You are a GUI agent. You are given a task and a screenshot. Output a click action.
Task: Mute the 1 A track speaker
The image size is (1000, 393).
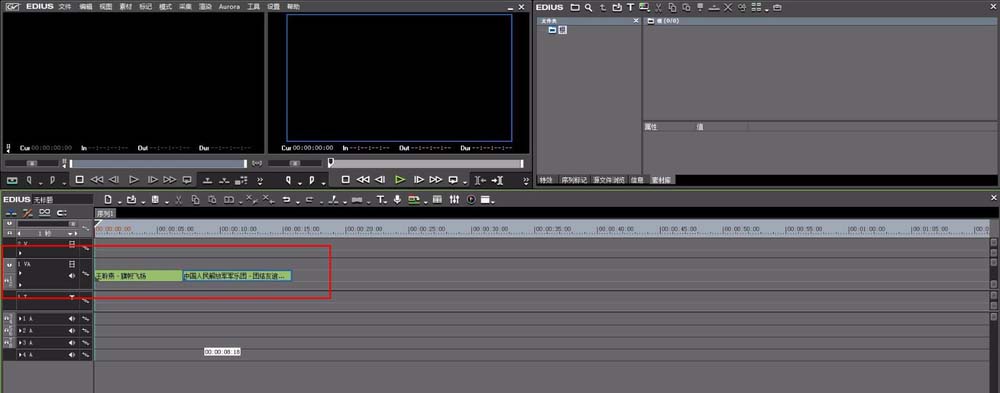pos(71,318)
